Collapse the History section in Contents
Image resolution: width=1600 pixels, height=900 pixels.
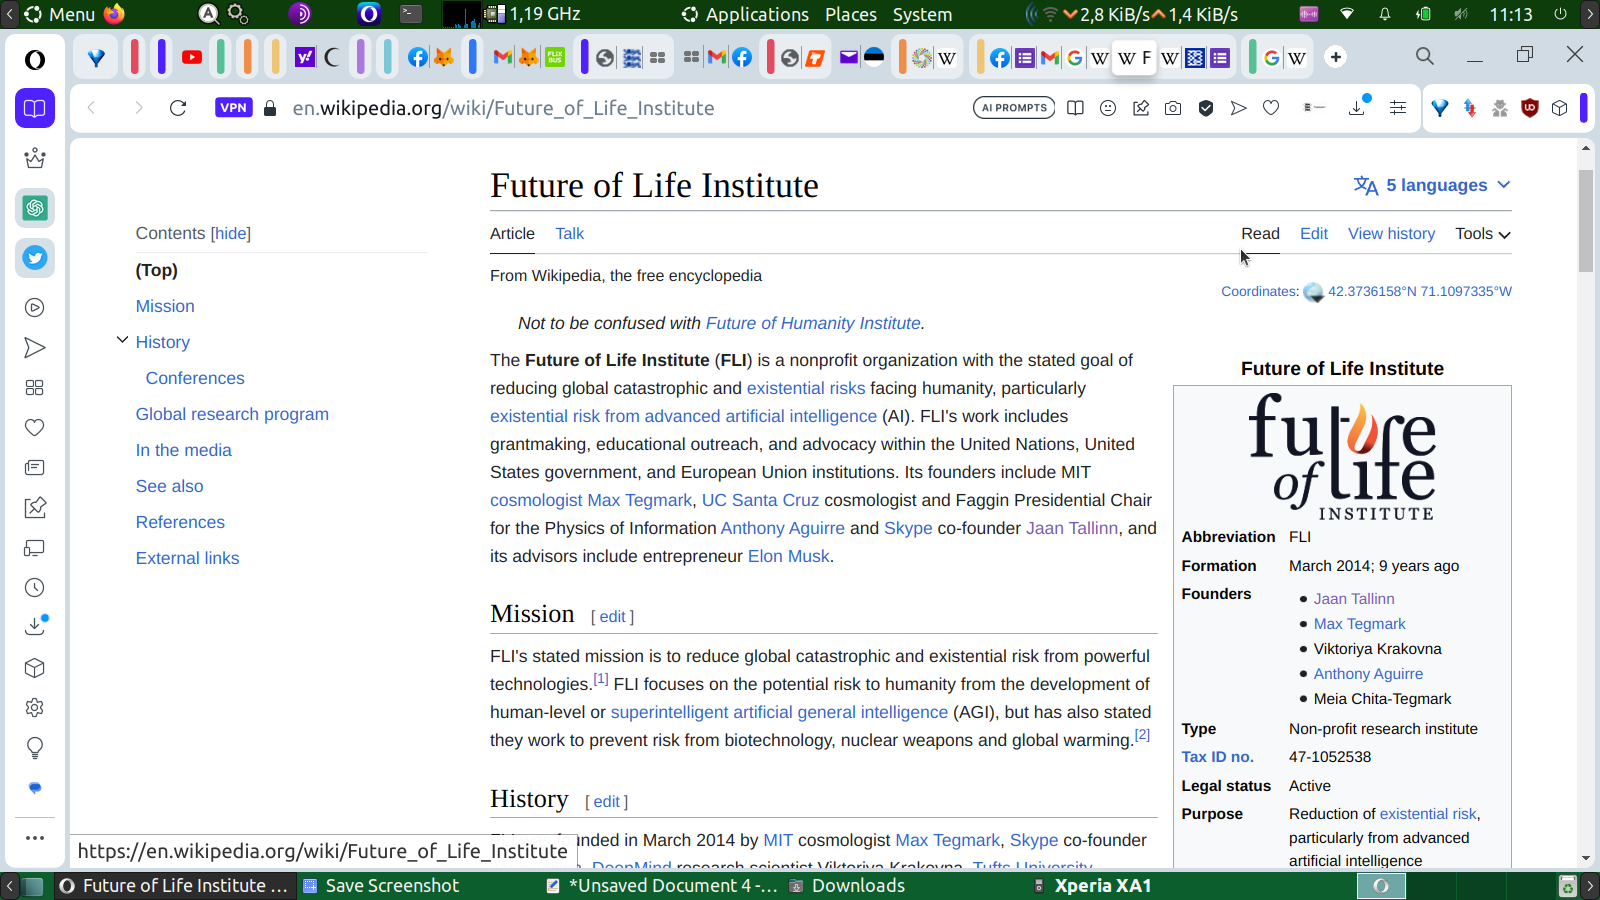122,341
